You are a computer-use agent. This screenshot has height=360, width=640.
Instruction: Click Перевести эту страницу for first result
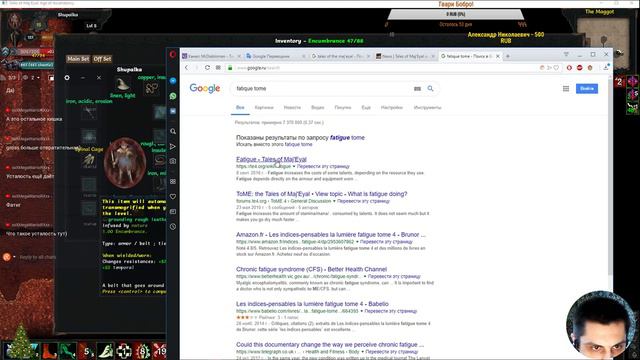[x=323, y=167]
